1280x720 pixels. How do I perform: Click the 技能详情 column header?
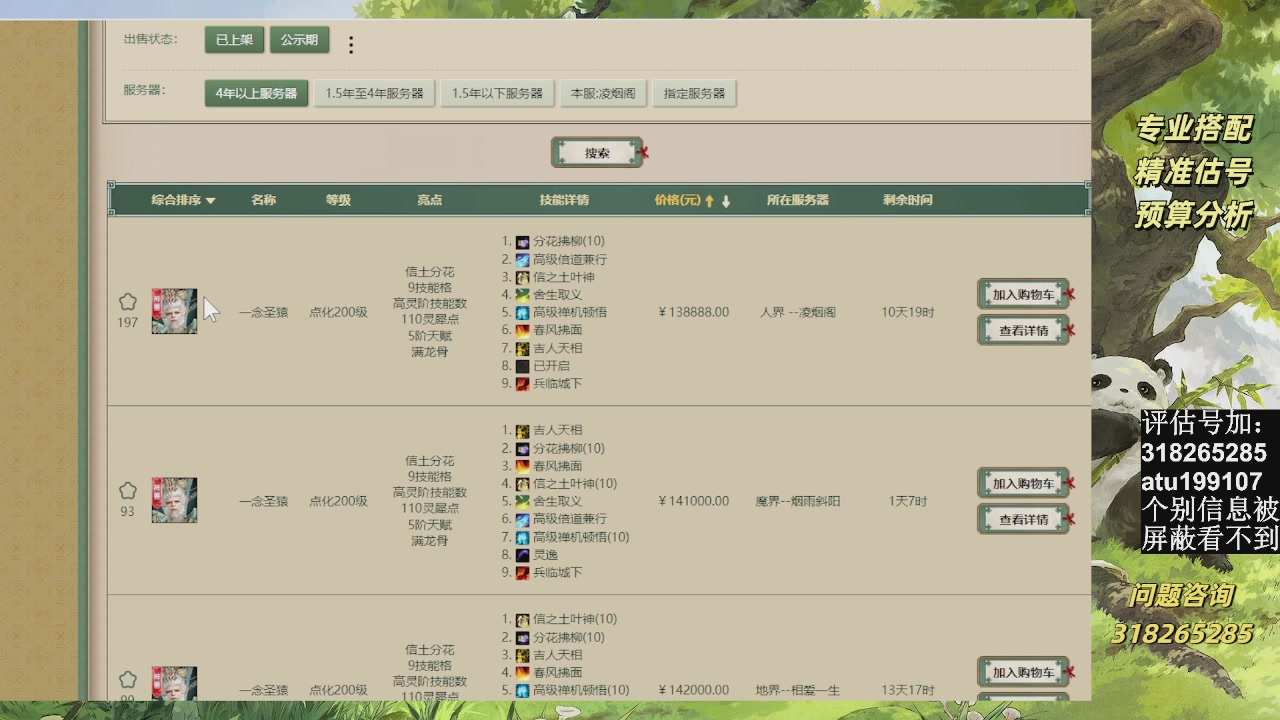[x=564, y=200]
